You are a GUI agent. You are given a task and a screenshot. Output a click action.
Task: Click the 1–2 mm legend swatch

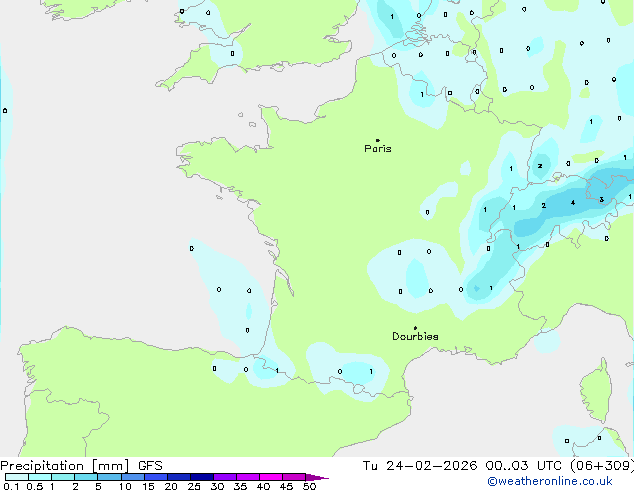pyautogui.click(x=63, y=477)
